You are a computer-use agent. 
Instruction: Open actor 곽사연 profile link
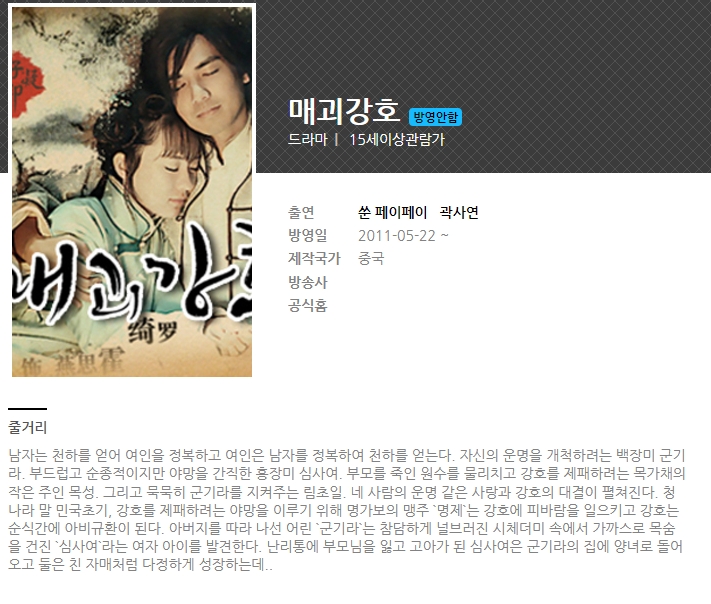coord(459,212)
